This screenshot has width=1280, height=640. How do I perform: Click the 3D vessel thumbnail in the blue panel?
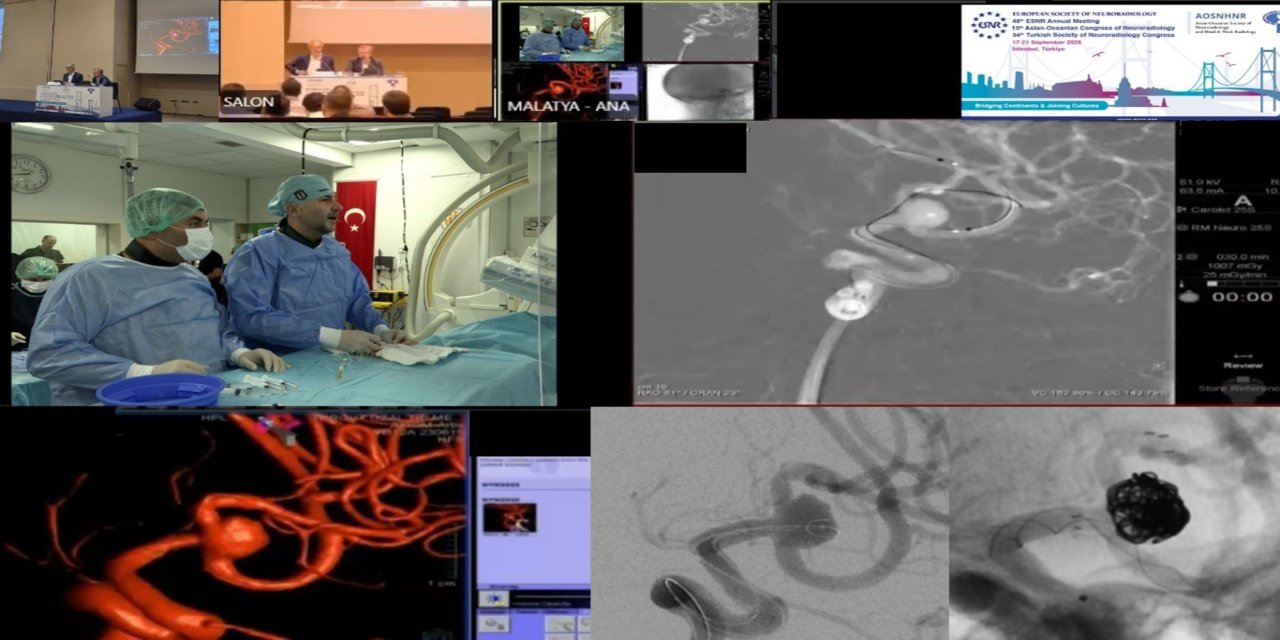[x=509, y=517]
